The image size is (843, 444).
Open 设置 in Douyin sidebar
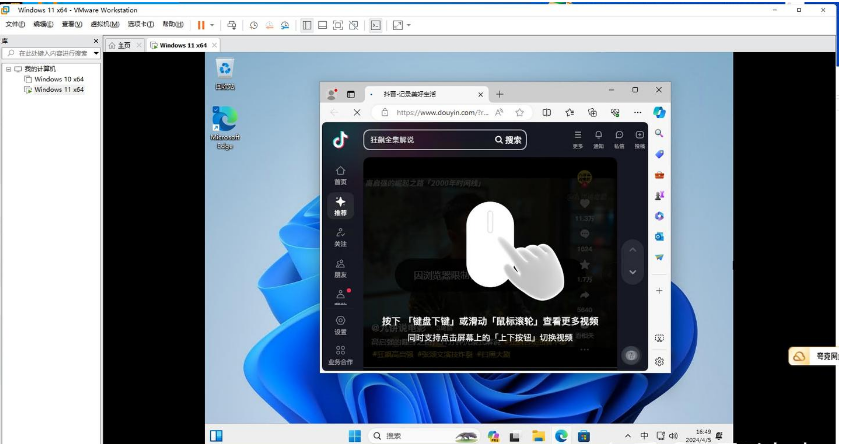point(340,325)
